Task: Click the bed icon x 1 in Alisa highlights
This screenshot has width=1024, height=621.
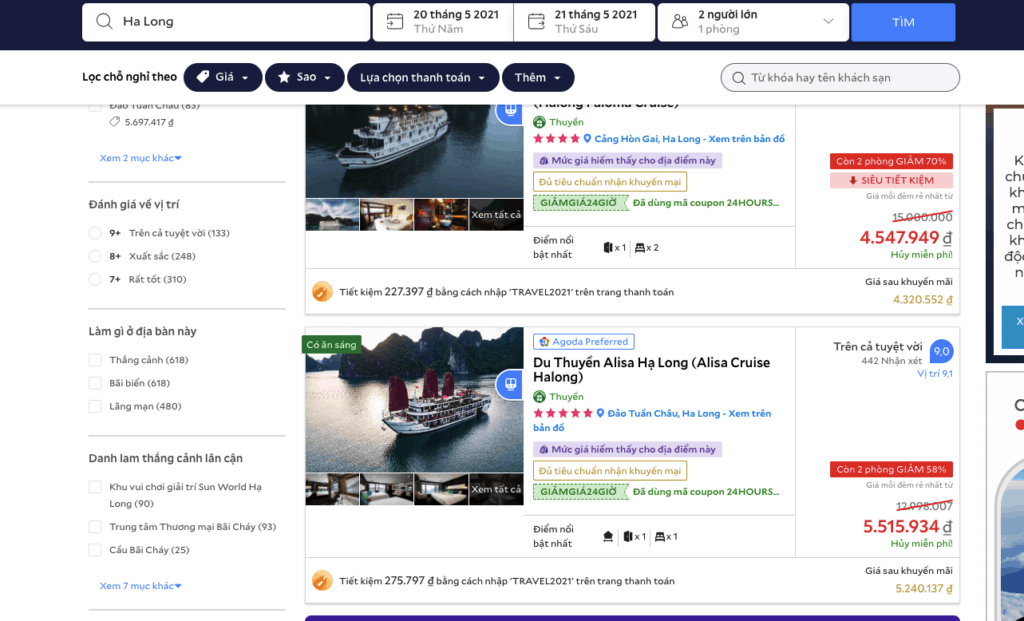Action: (660, 537)
